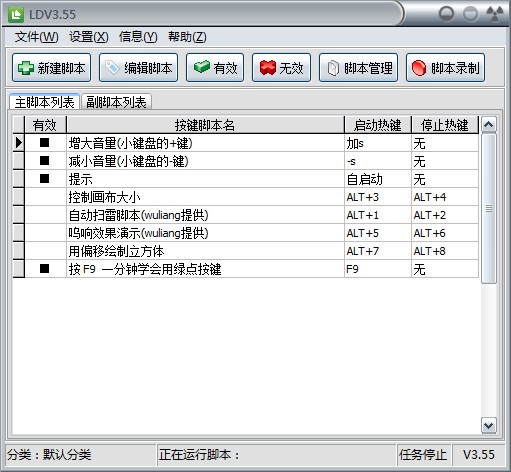Click the green 有效 enable icon

201,67
